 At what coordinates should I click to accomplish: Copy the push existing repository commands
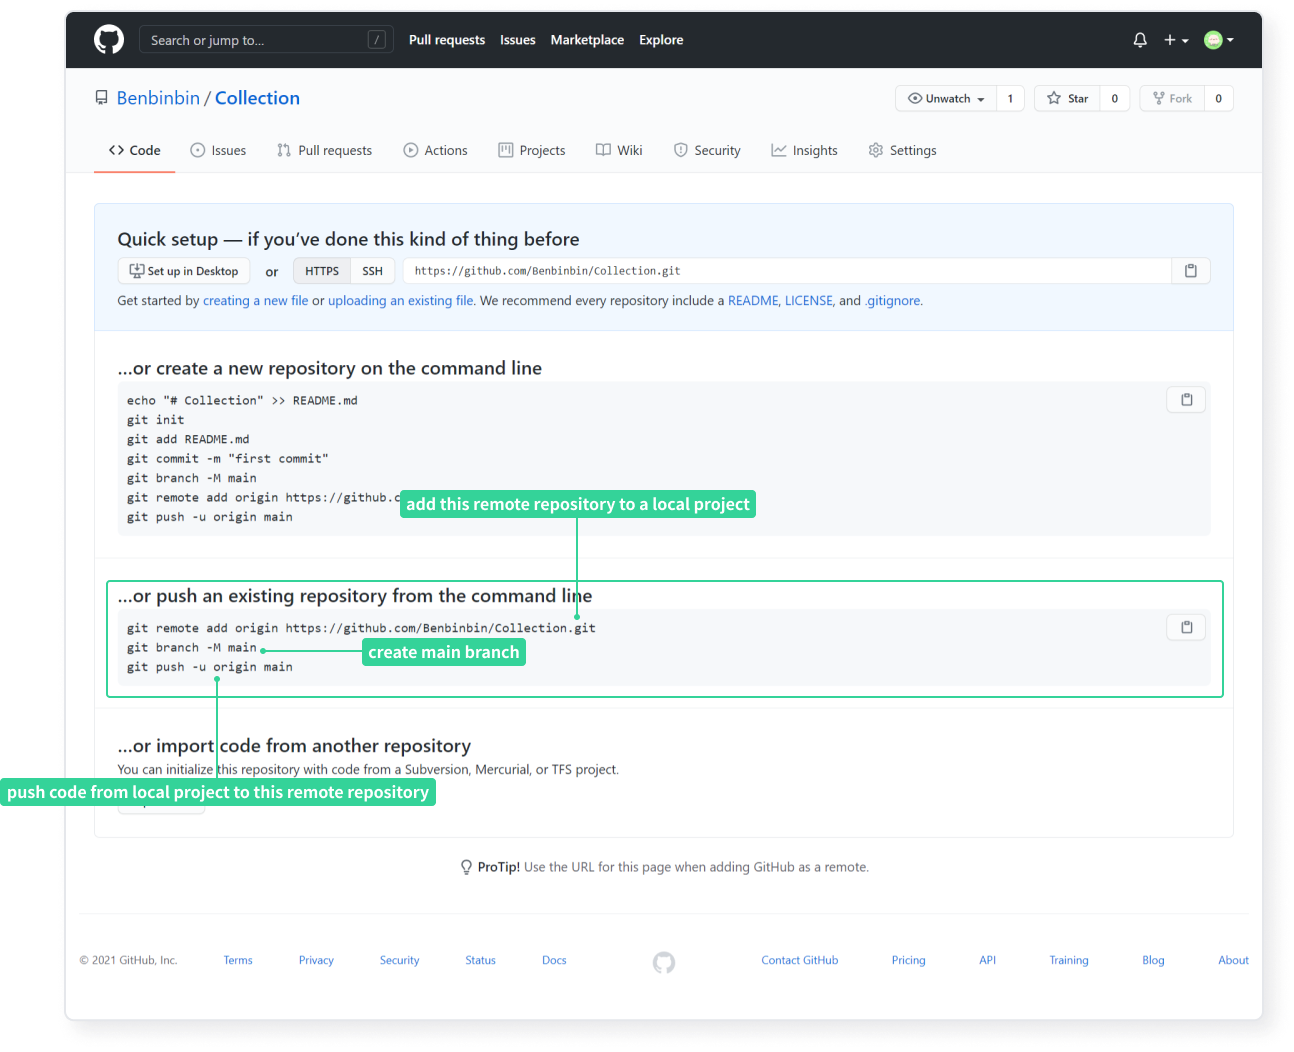coord(1187,627)
